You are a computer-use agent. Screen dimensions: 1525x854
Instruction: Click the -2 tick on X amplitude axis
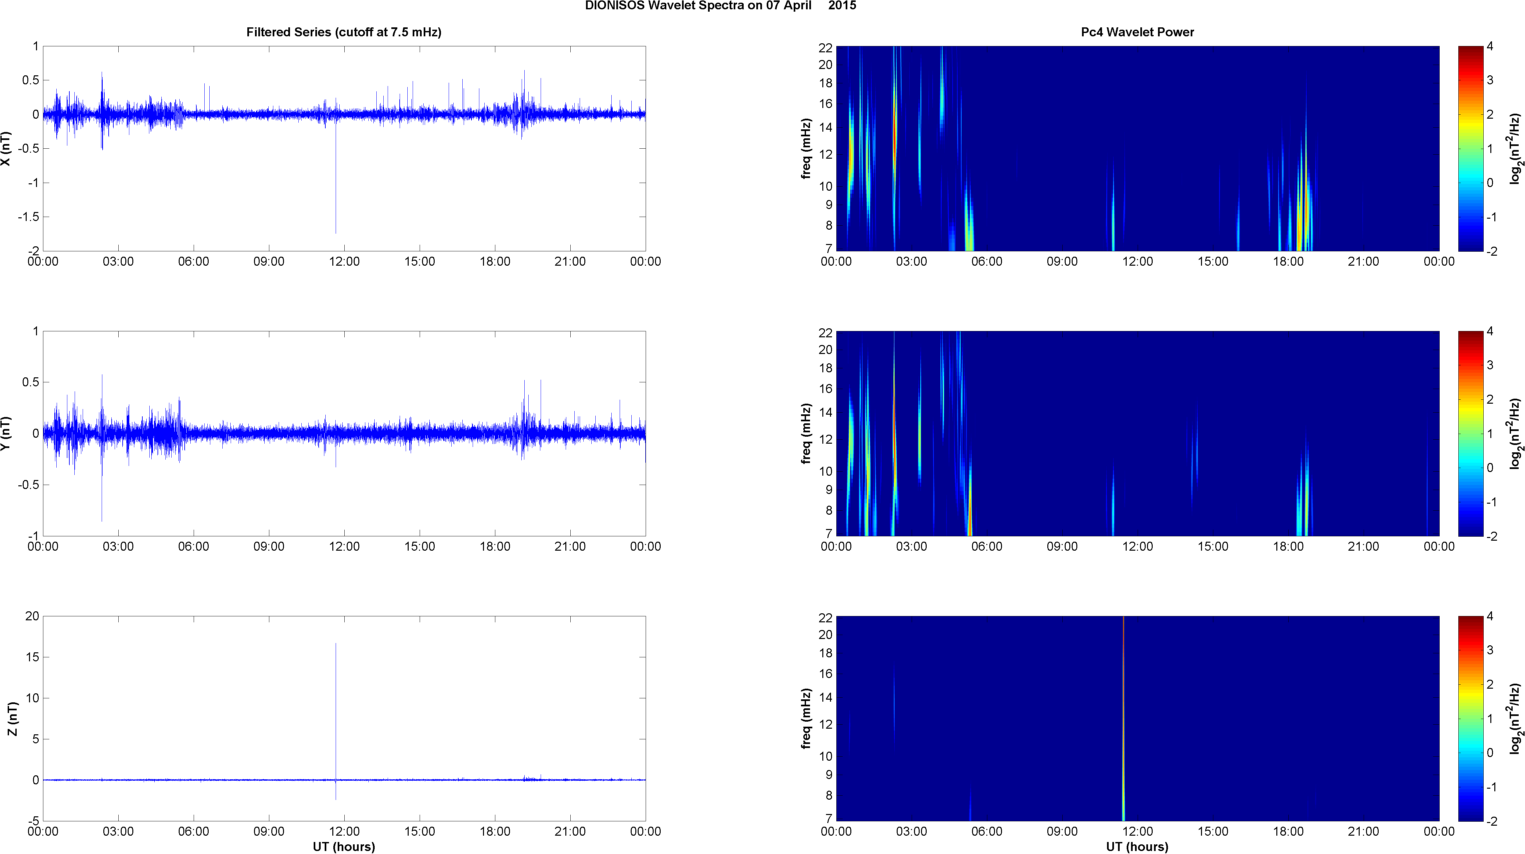pos(33,251)
